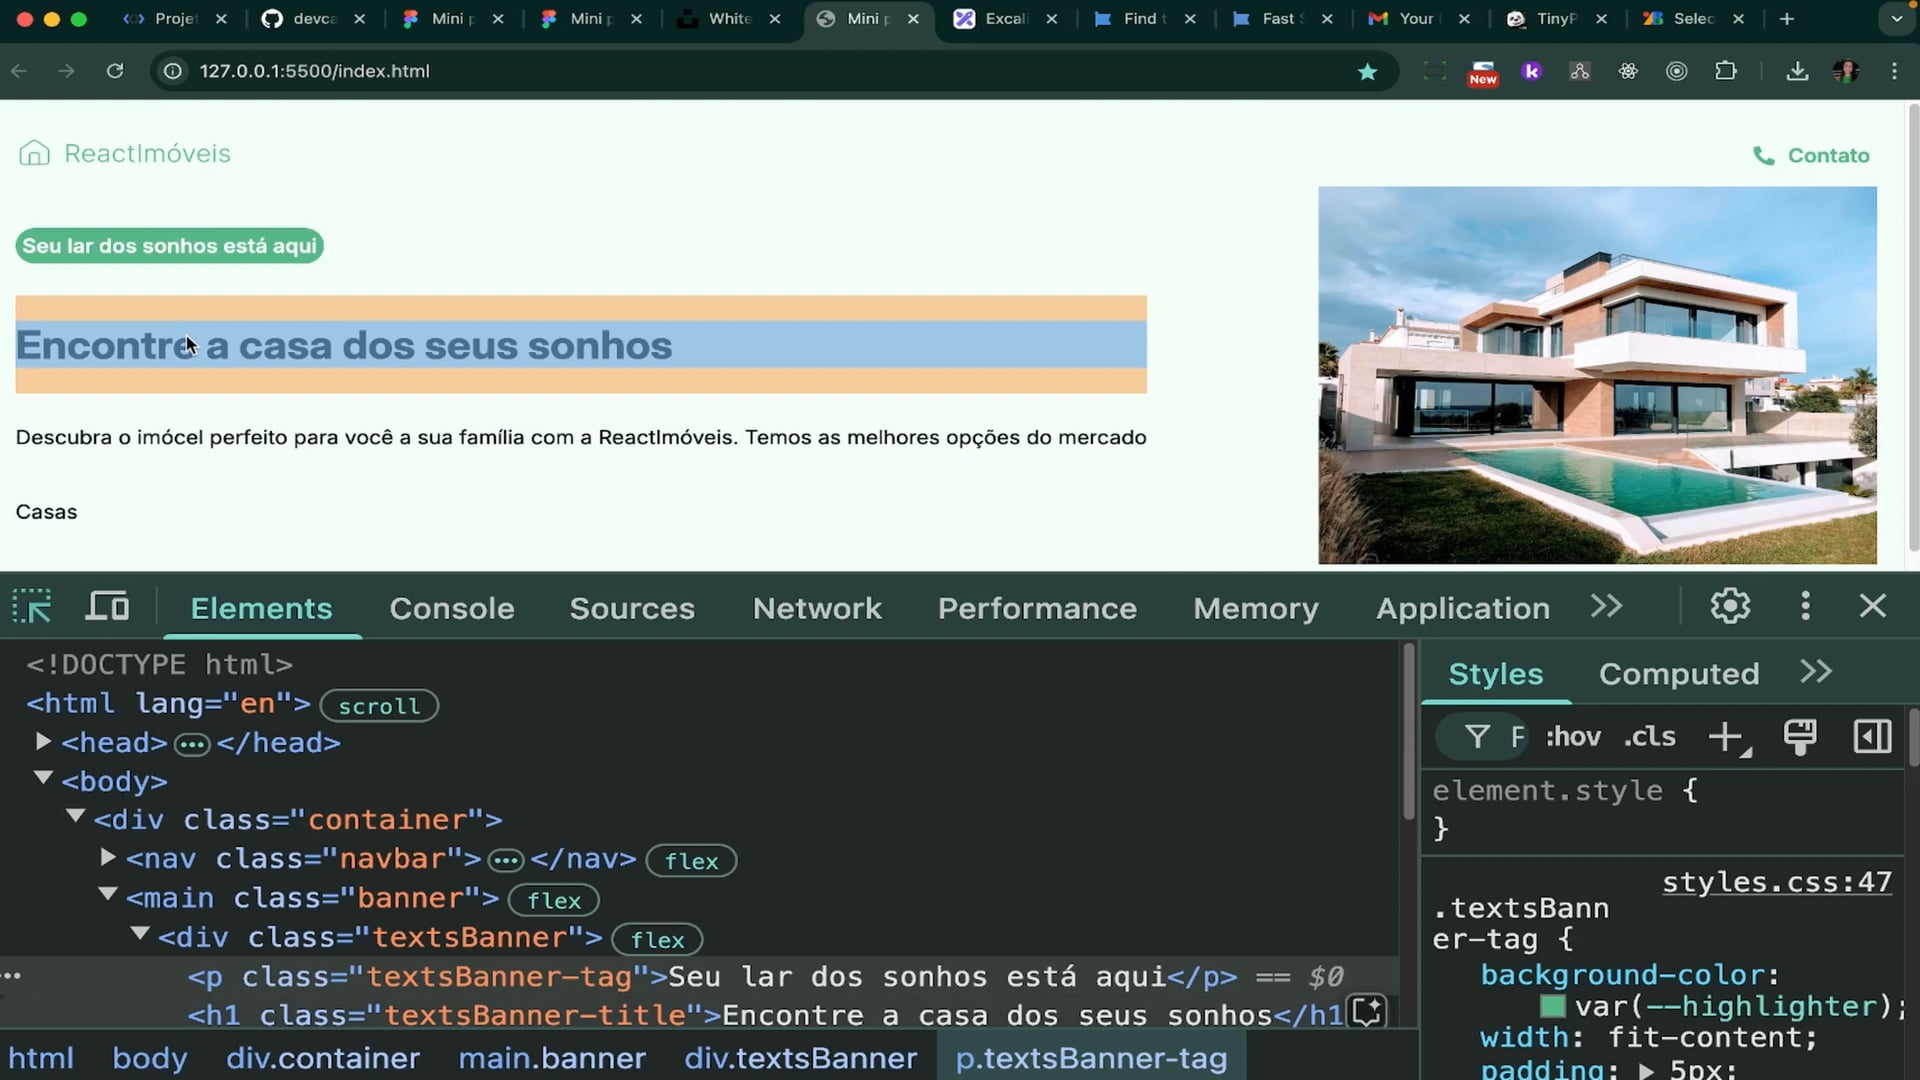This screenshot has height=1080, width=1920.
Task: Toggle :hov element state panel
Action: (x=1573, y=737)
